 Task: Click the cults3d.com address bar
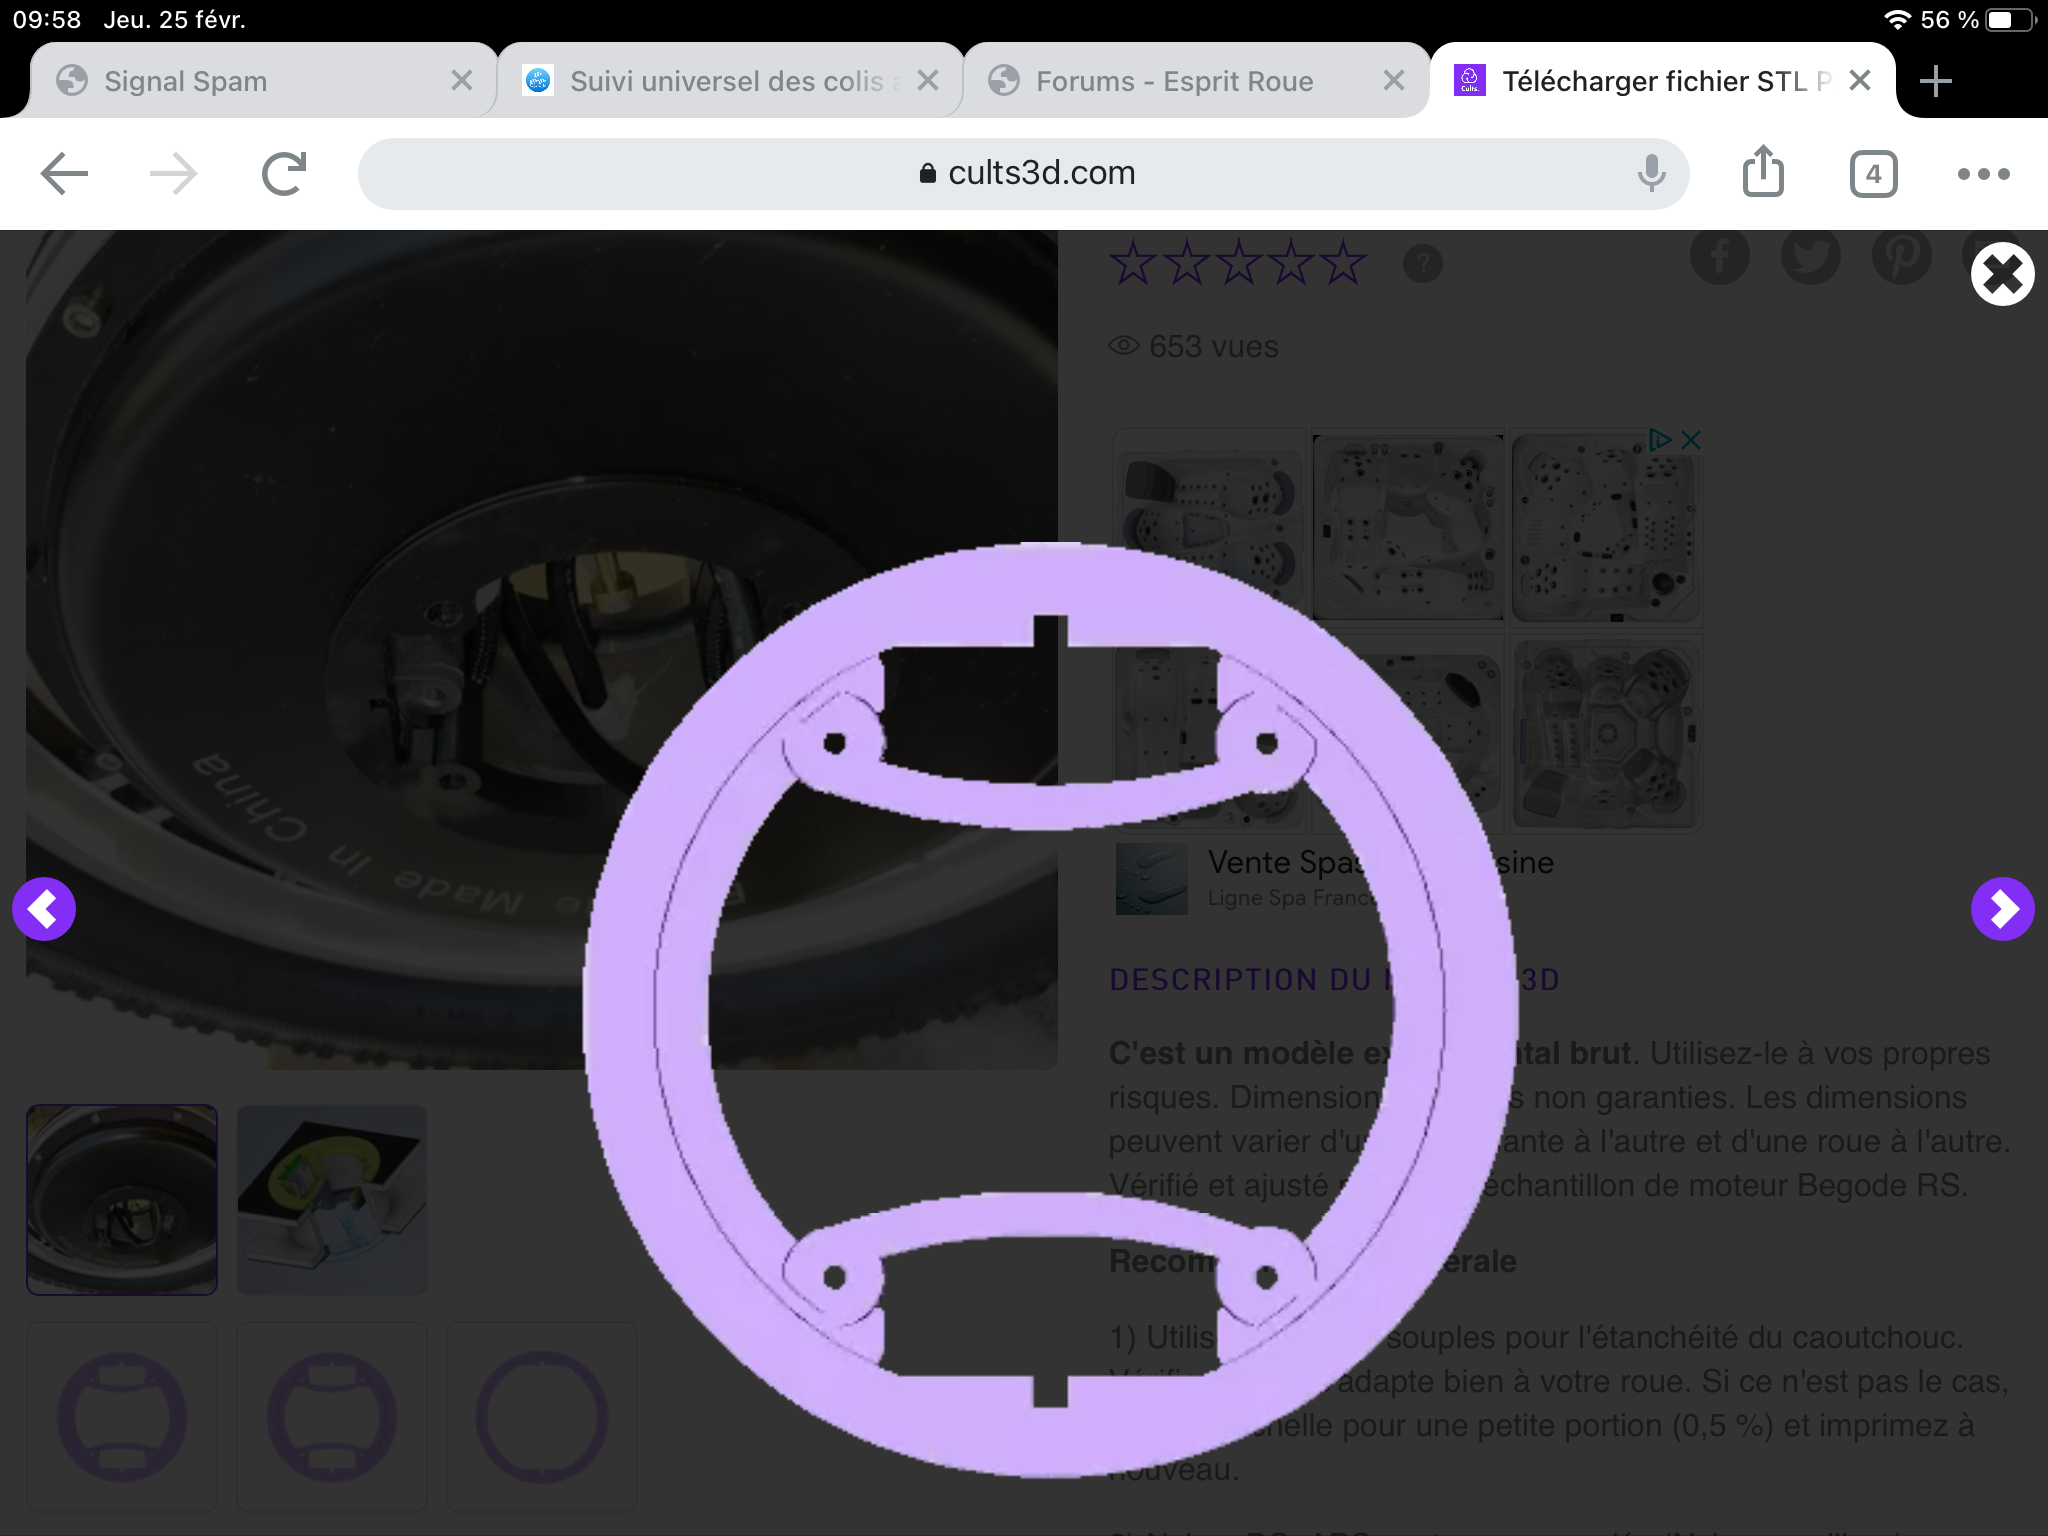pos(1024,174)
